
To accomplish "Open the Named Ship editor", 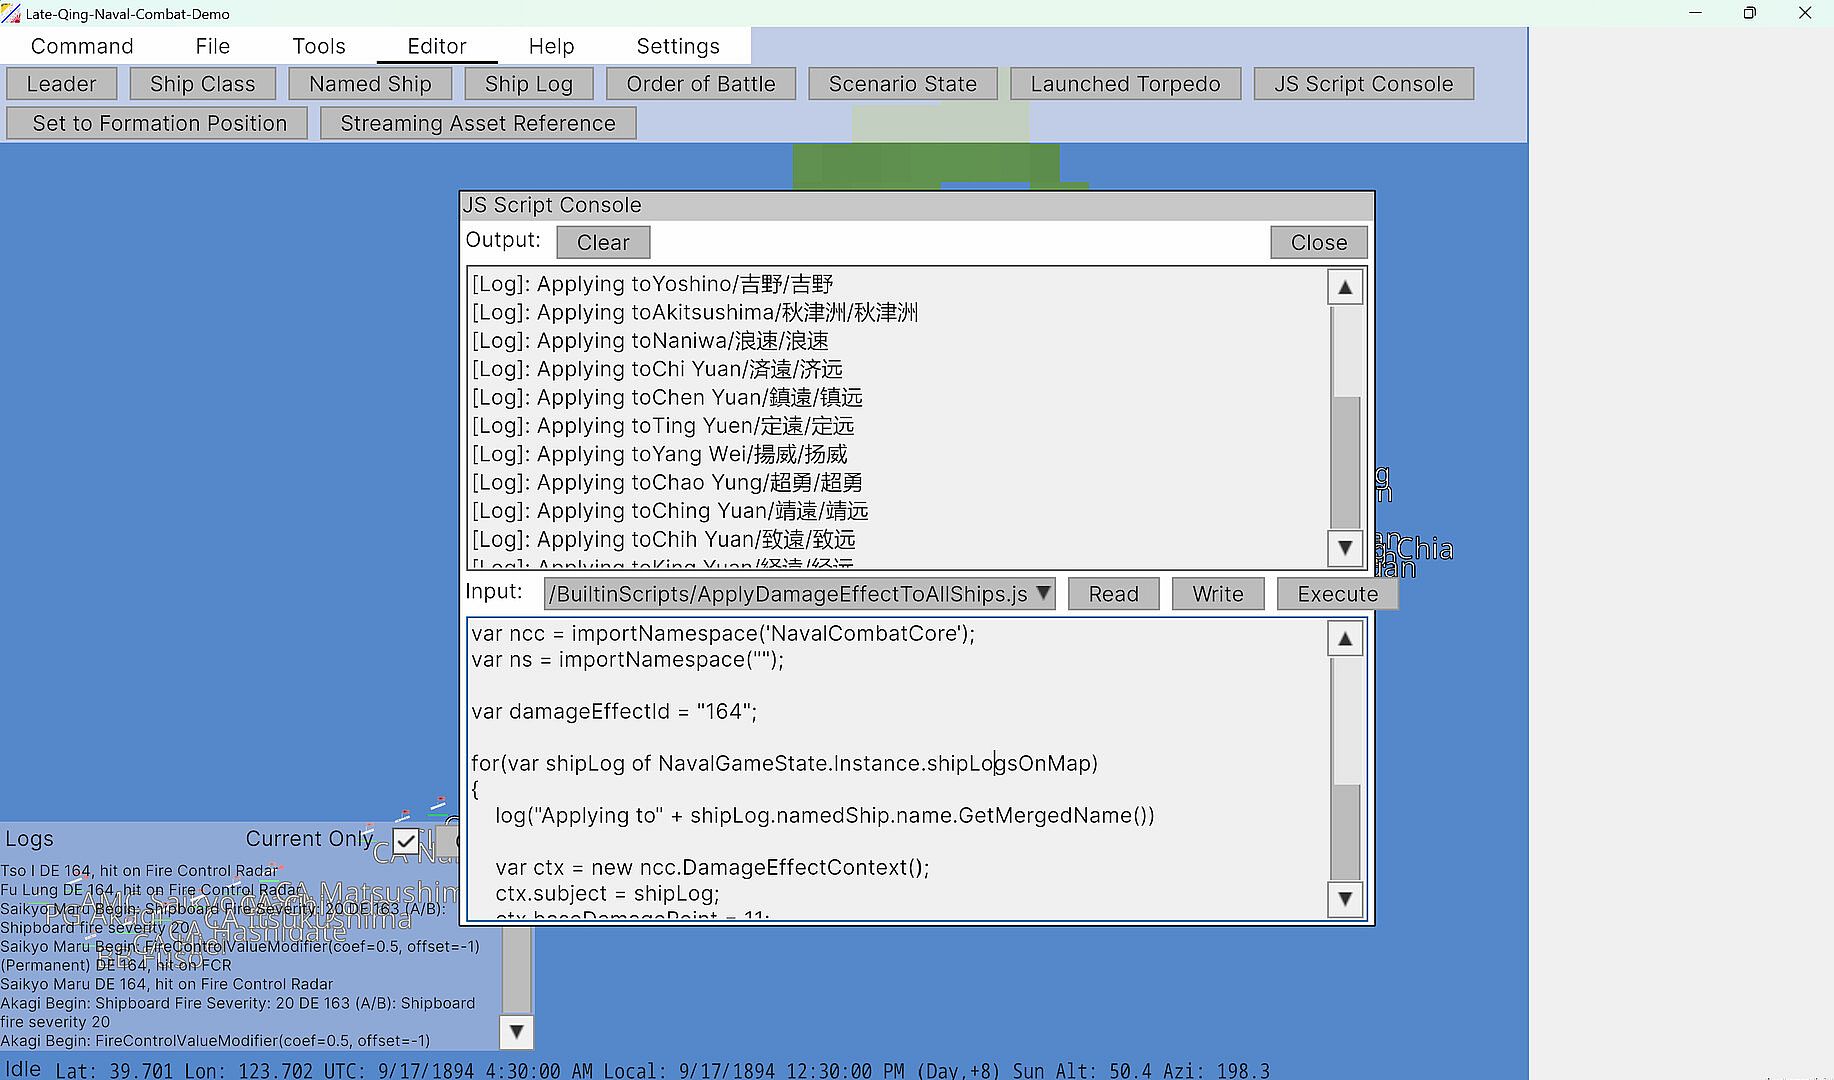I will 370,84.
